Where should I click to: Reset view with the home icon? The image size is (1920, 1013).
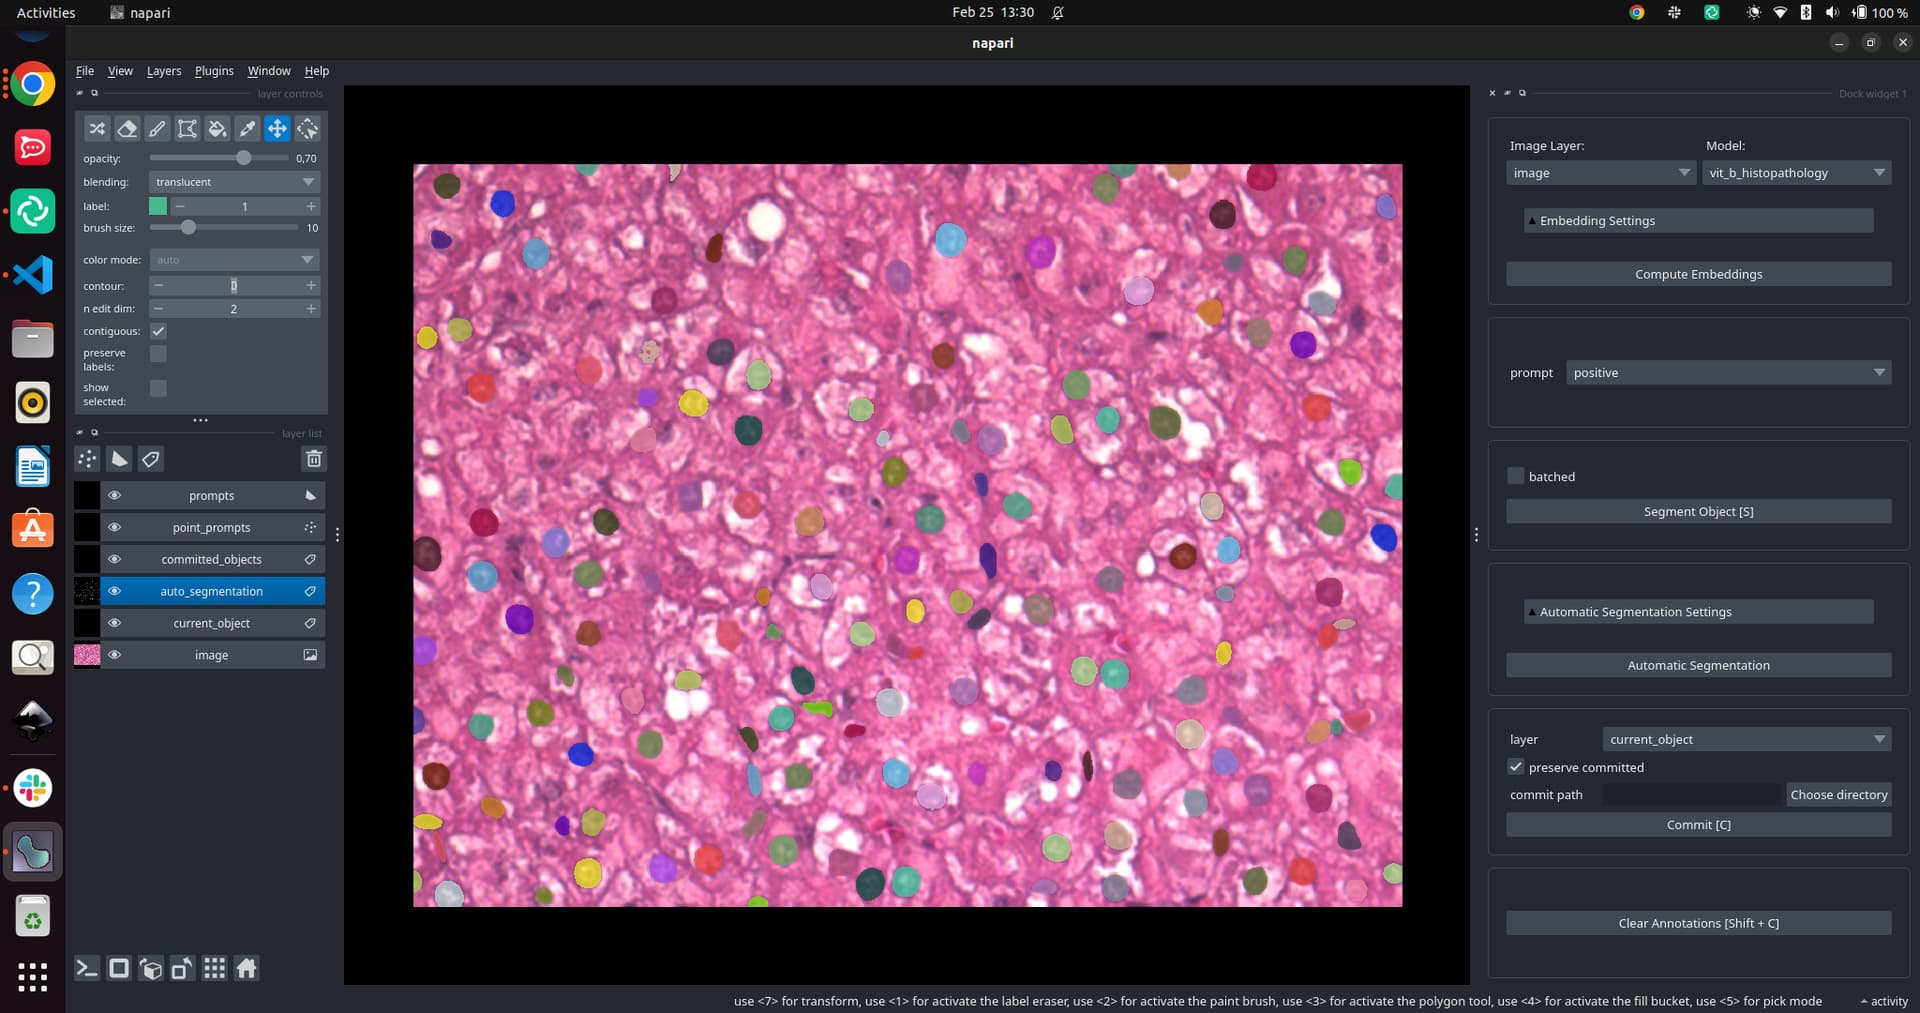246,968
